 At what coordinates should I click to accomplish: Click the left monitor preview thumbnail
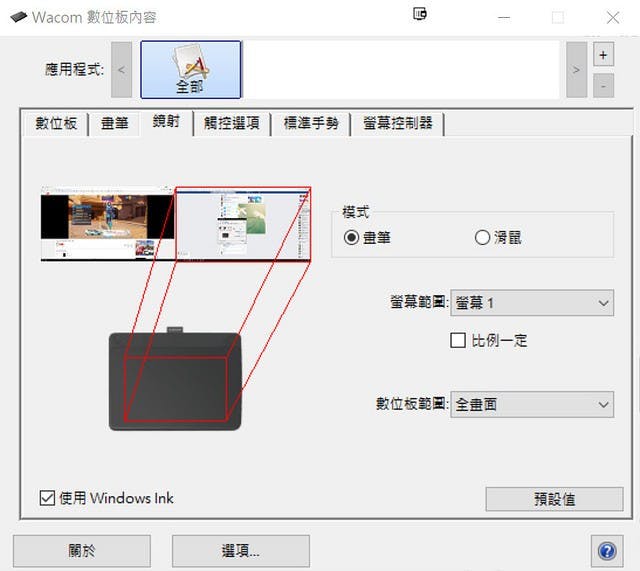[108, 224]
